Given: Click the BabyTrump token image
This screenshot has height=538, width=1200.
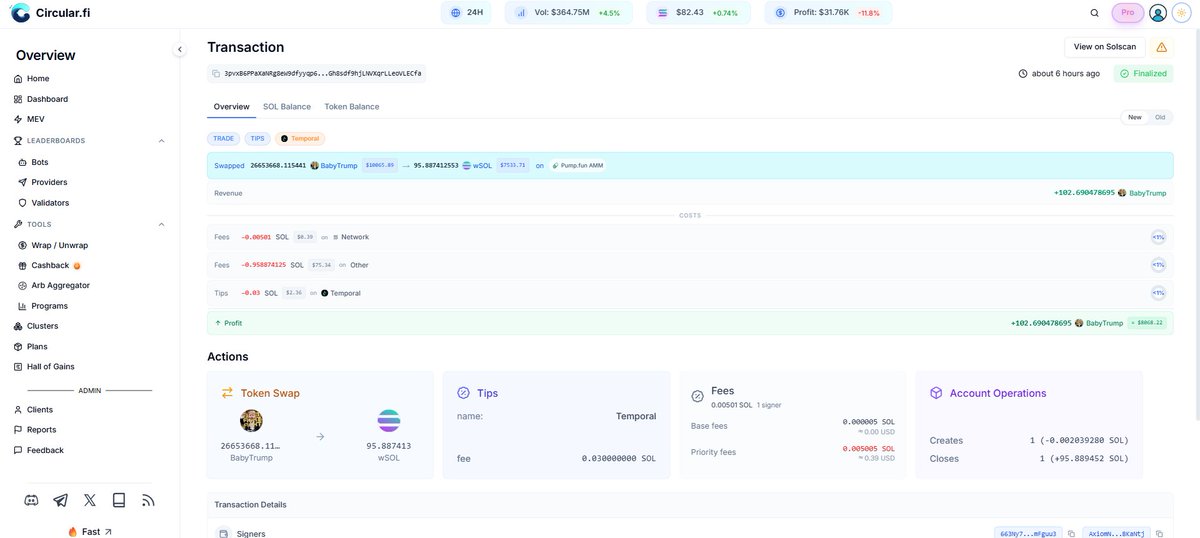Looking at the screenshot, I should (251, 420).
